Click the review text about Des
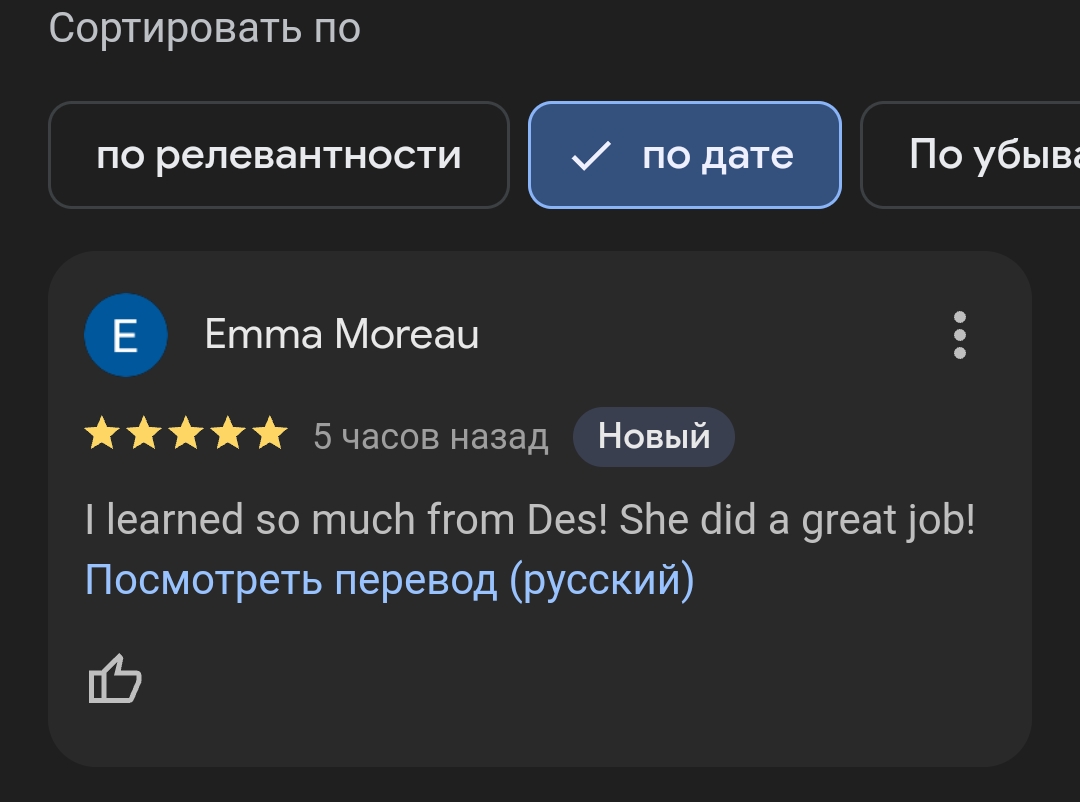 (x=530, y=520)
